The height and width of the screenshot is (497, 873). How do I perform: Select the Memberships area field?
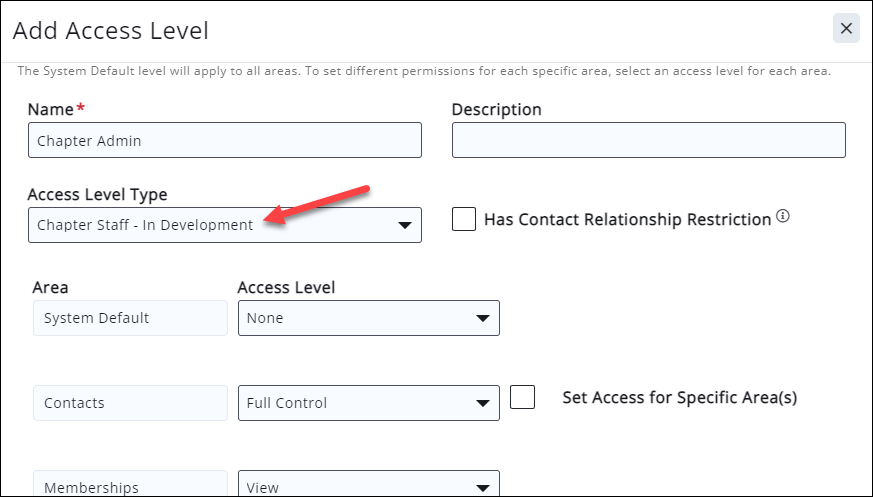point(130,486)
